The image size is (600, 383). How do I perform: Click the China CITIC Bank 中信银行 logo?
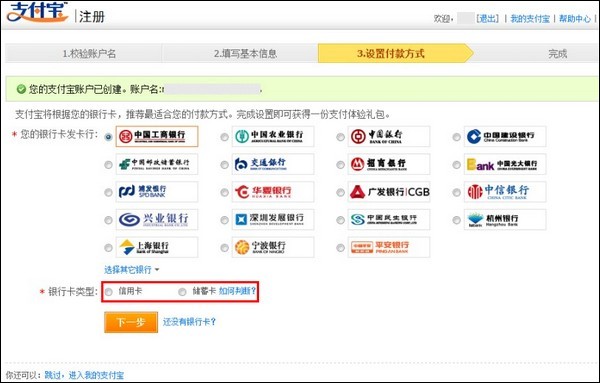(505, 192)
